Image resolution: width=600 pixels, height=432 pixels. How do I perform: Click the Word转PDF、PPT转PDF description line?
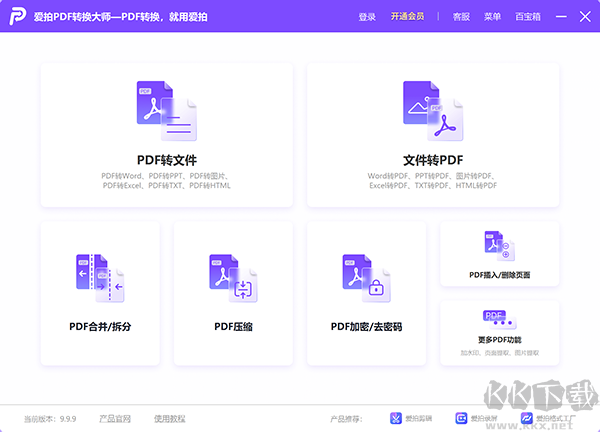click(432, 176)
